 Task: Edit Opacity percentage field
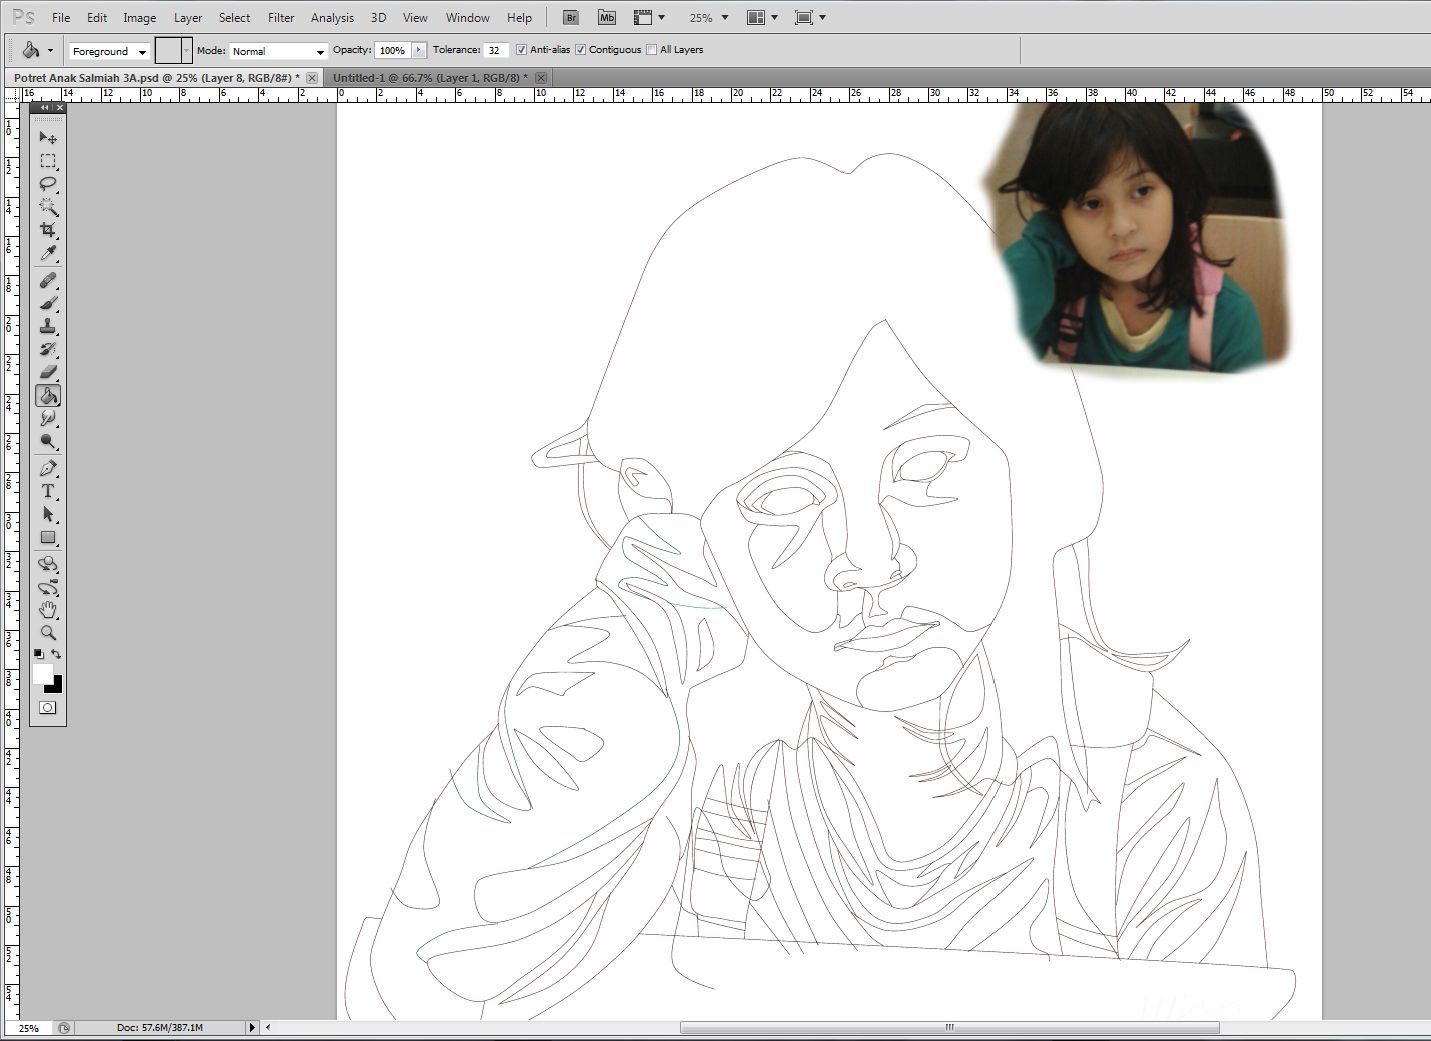tap(393, 50)
